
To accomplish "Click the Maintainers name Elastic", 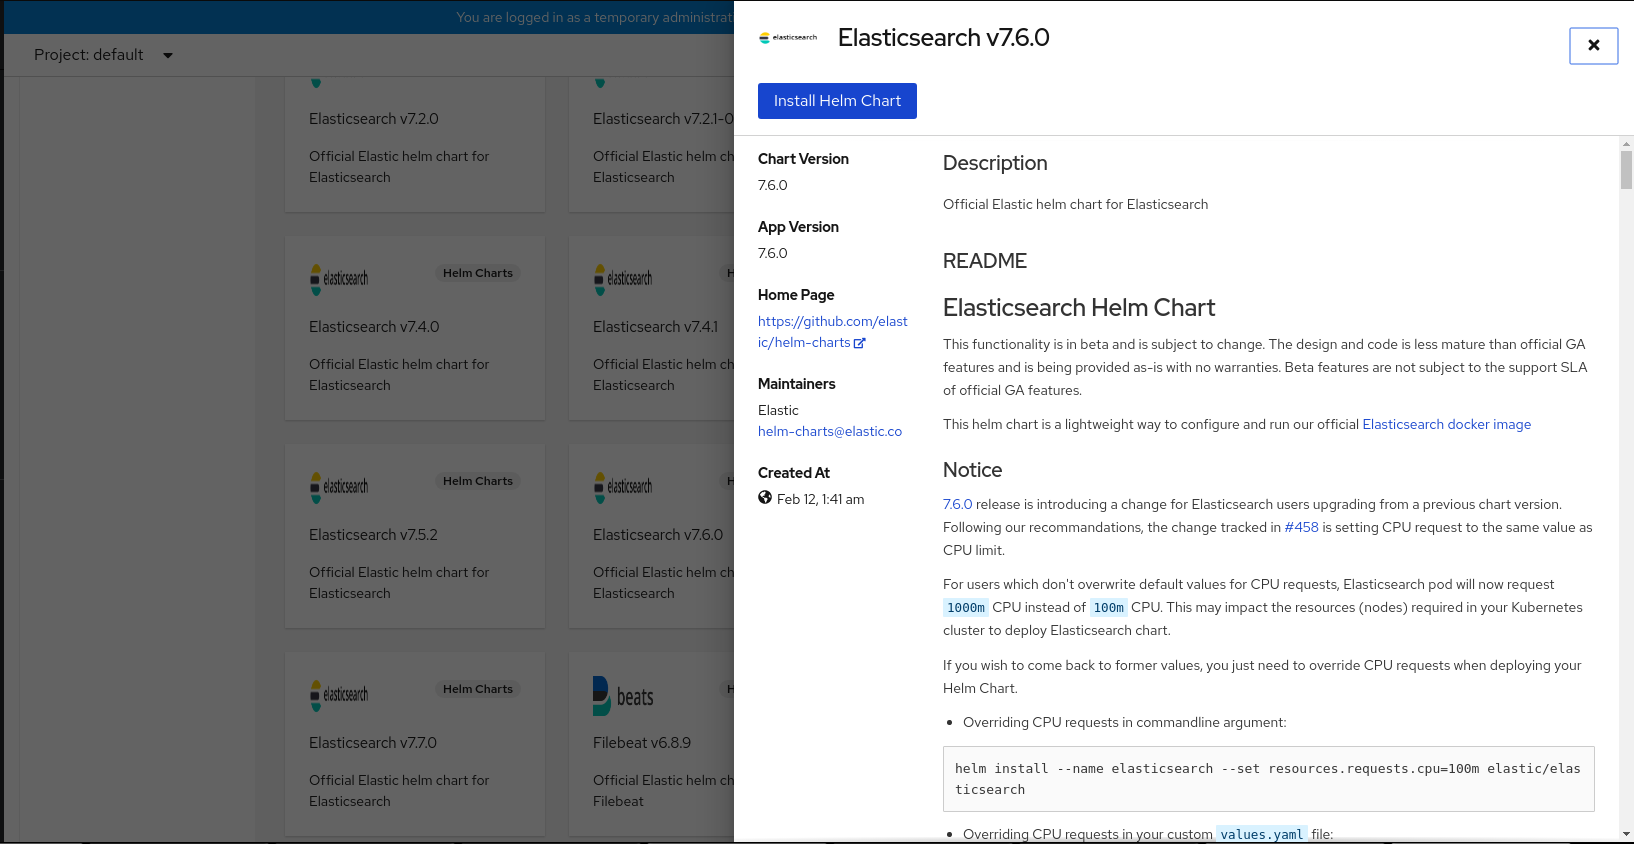I will 778,411.
